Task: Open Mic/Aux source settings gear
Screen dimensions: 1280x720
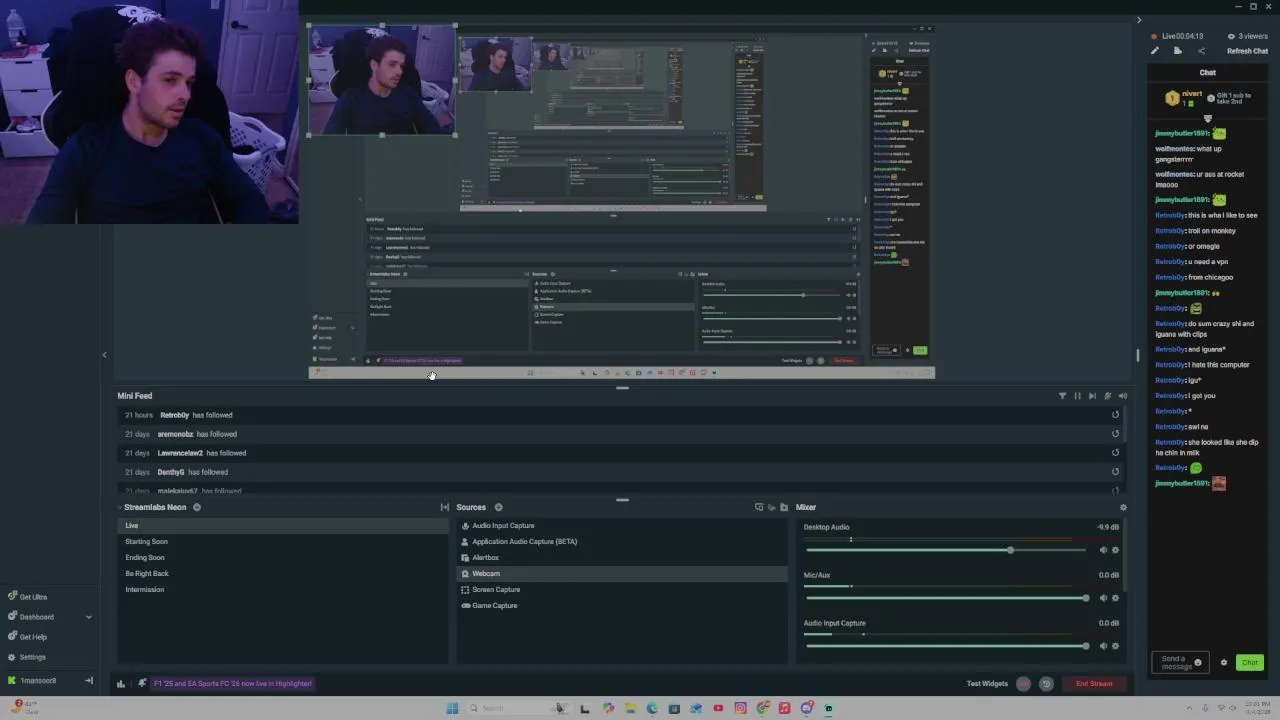Action: (1115, 598)
